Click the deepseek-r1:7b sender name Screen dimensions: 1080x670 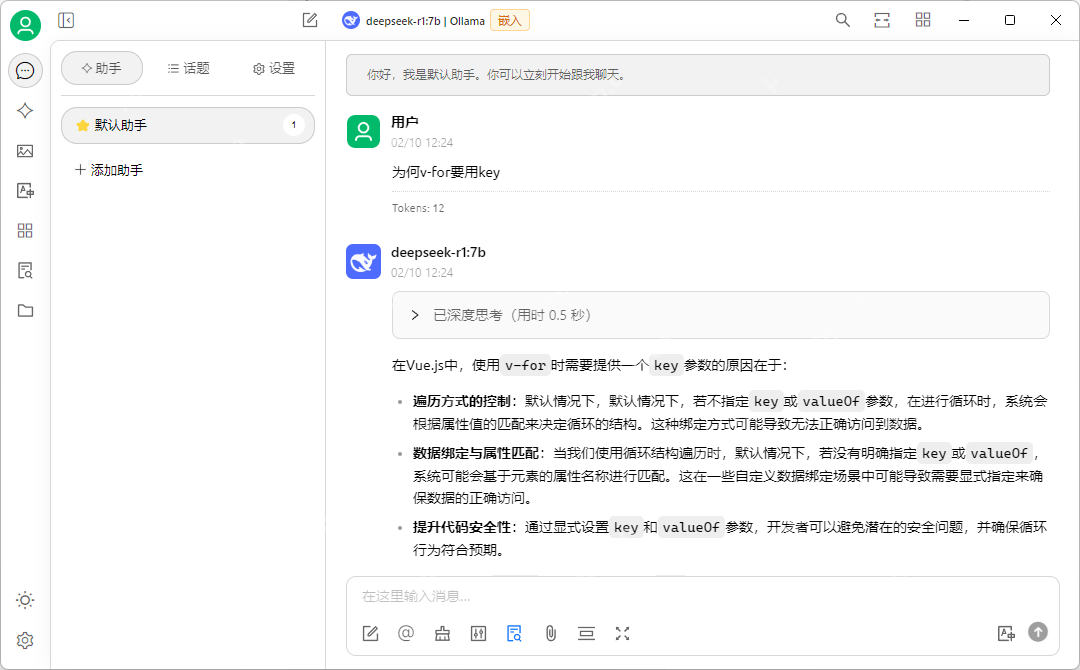coord(438,253)
